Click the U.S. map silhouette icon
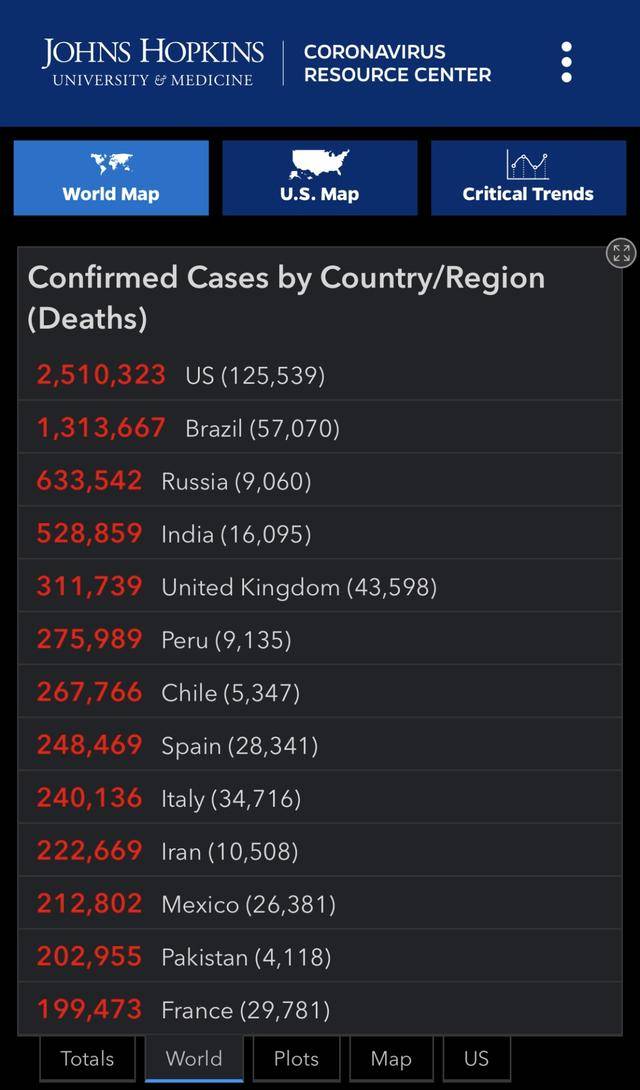Screen dimensions: 640x1090 pos(319,164)
